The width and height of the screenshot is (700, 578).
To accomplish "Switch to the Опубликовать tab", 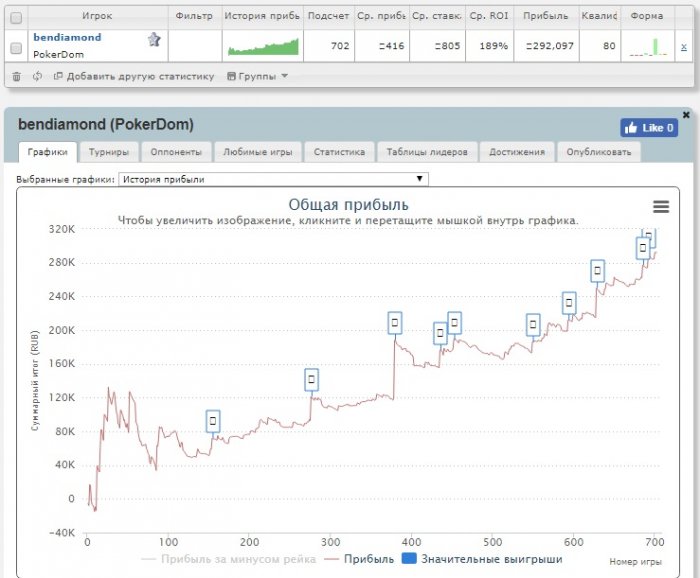I will 599,152.
